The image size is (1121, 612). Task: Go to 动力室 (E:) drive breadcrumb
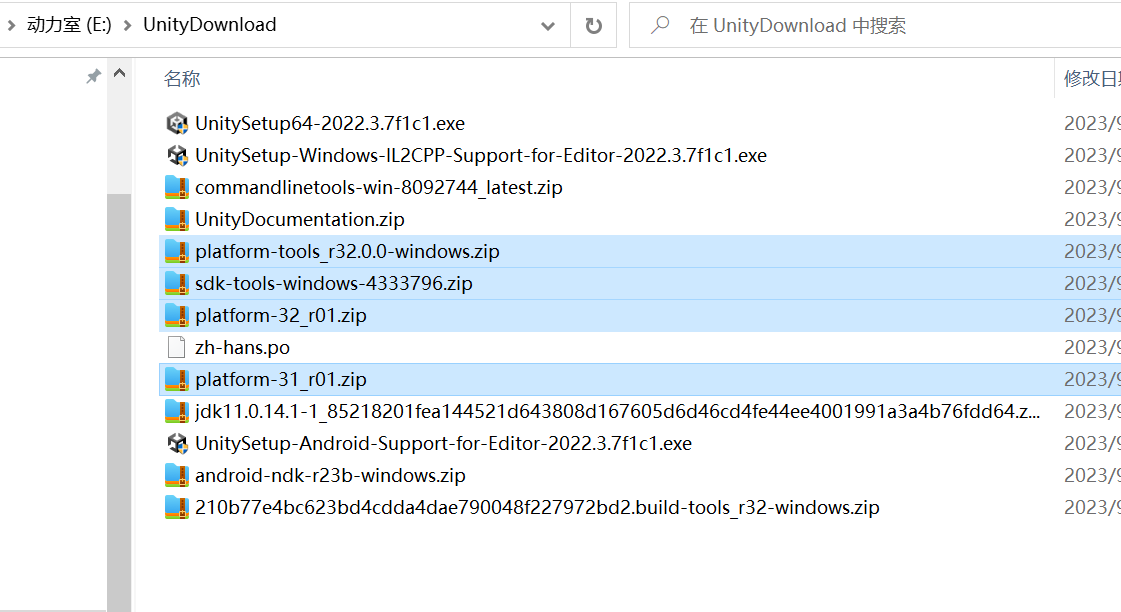pos(69,25)
